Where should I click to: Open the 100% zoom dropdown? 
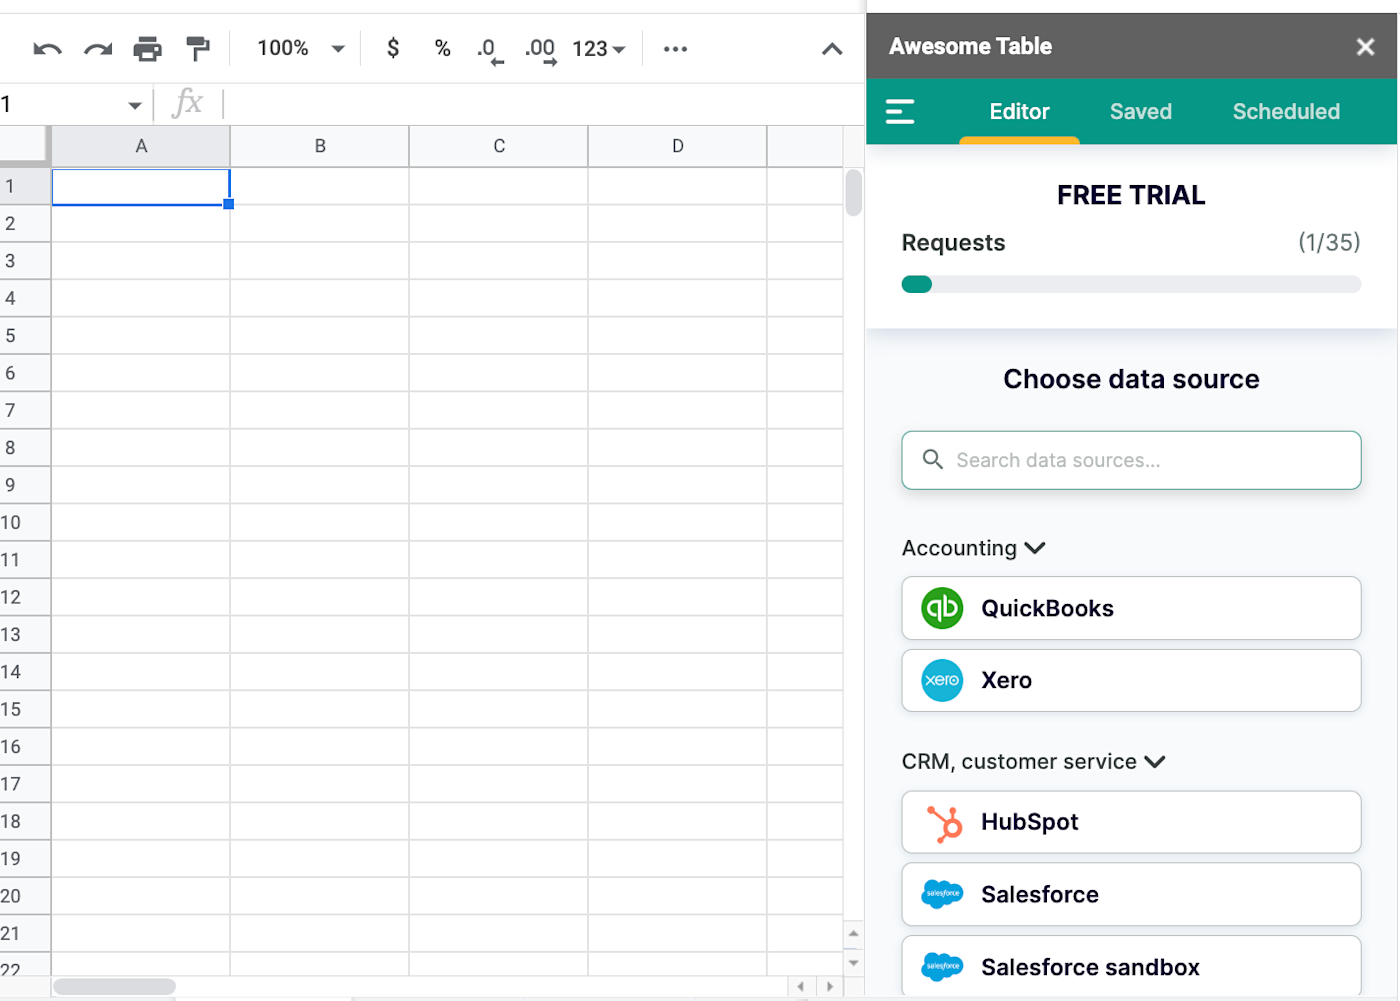300,48
